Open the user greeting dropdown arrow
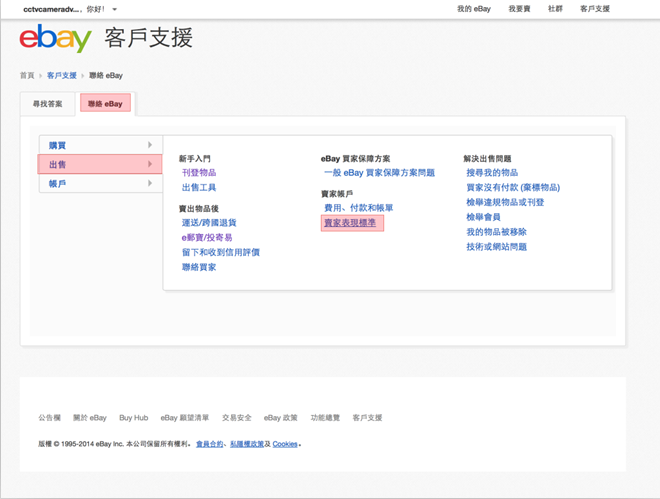 click(115, 9)
